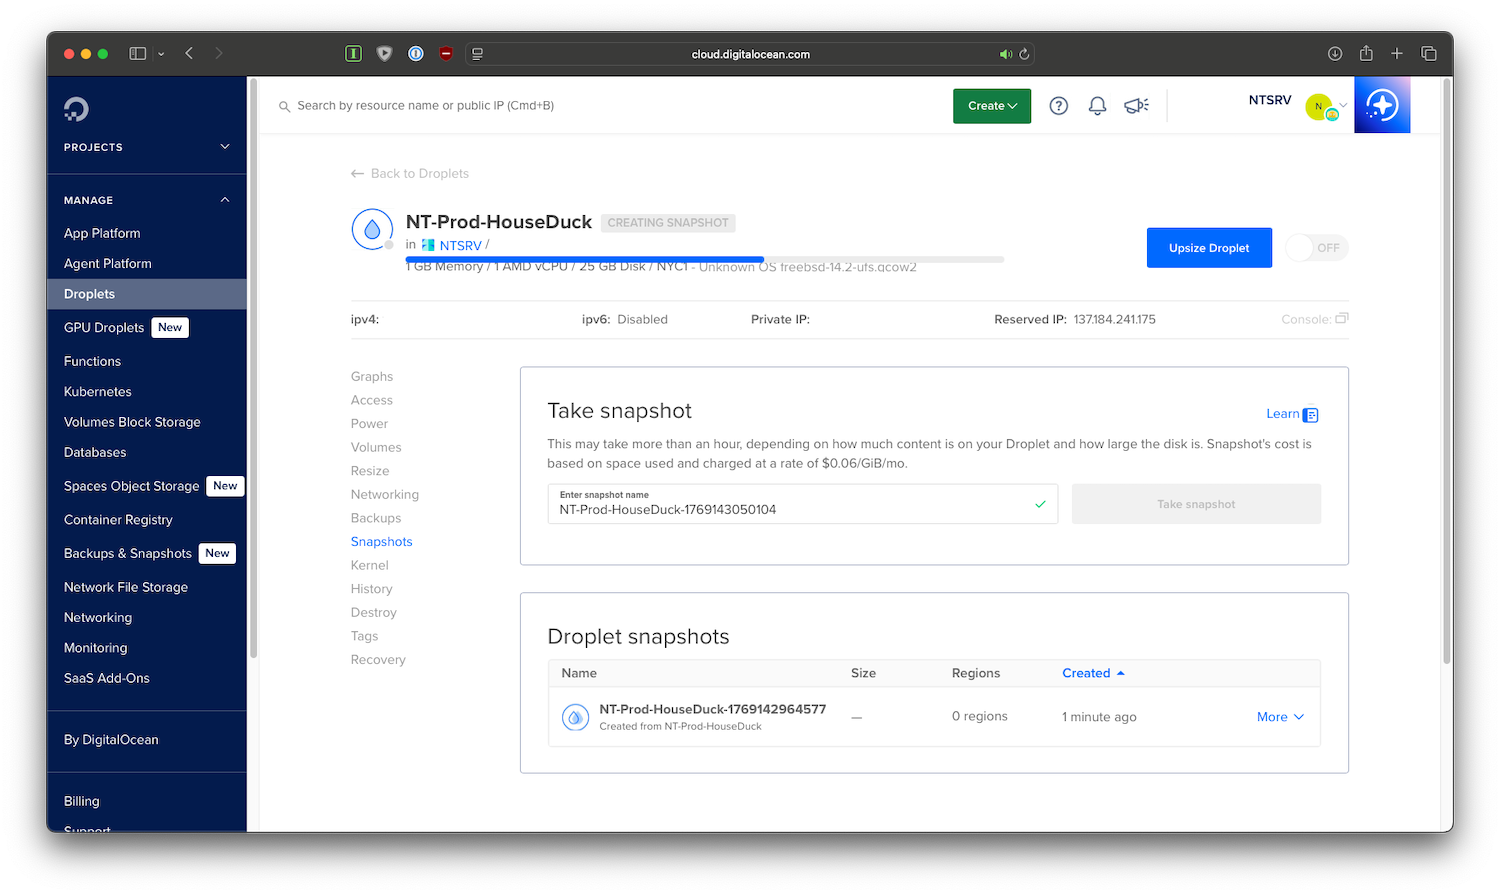This screenshot has width=1500, height=894.
Task: Open the notifications bell
Action: coord(1097,106)
